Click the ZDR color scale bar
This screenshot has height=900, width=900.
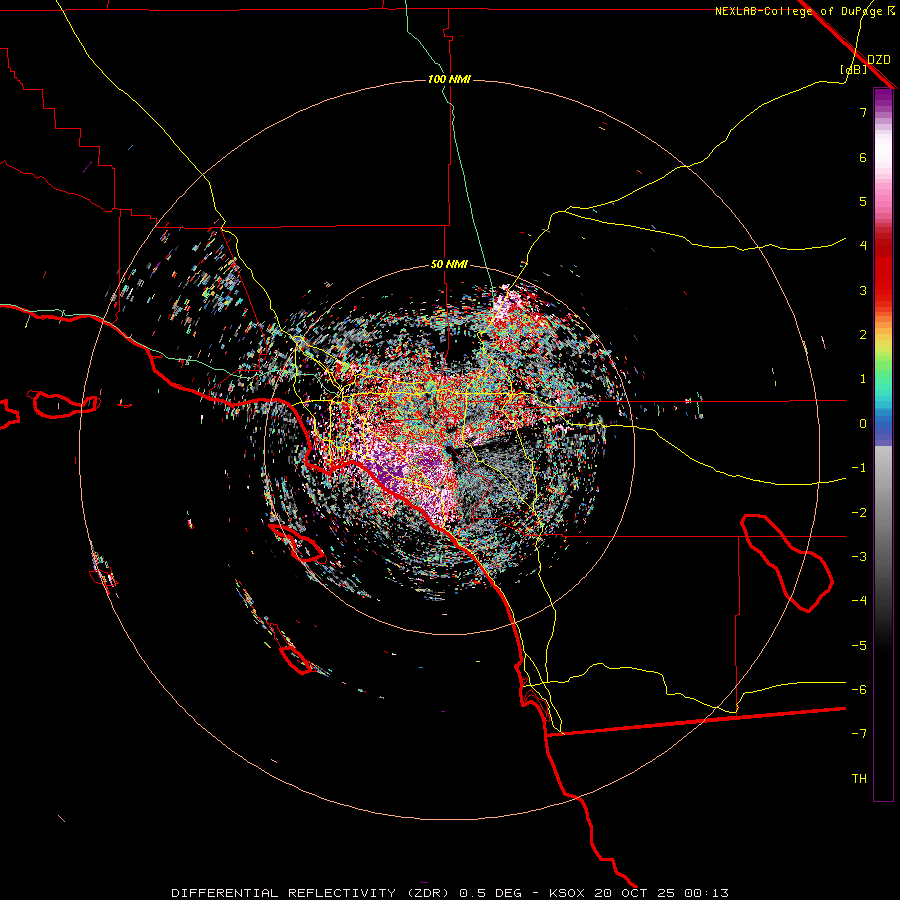[883, 444]
